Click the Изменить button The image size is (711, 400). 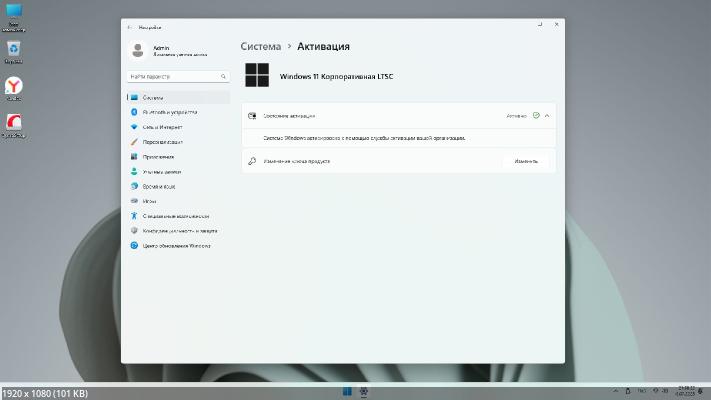pos(526,161)
